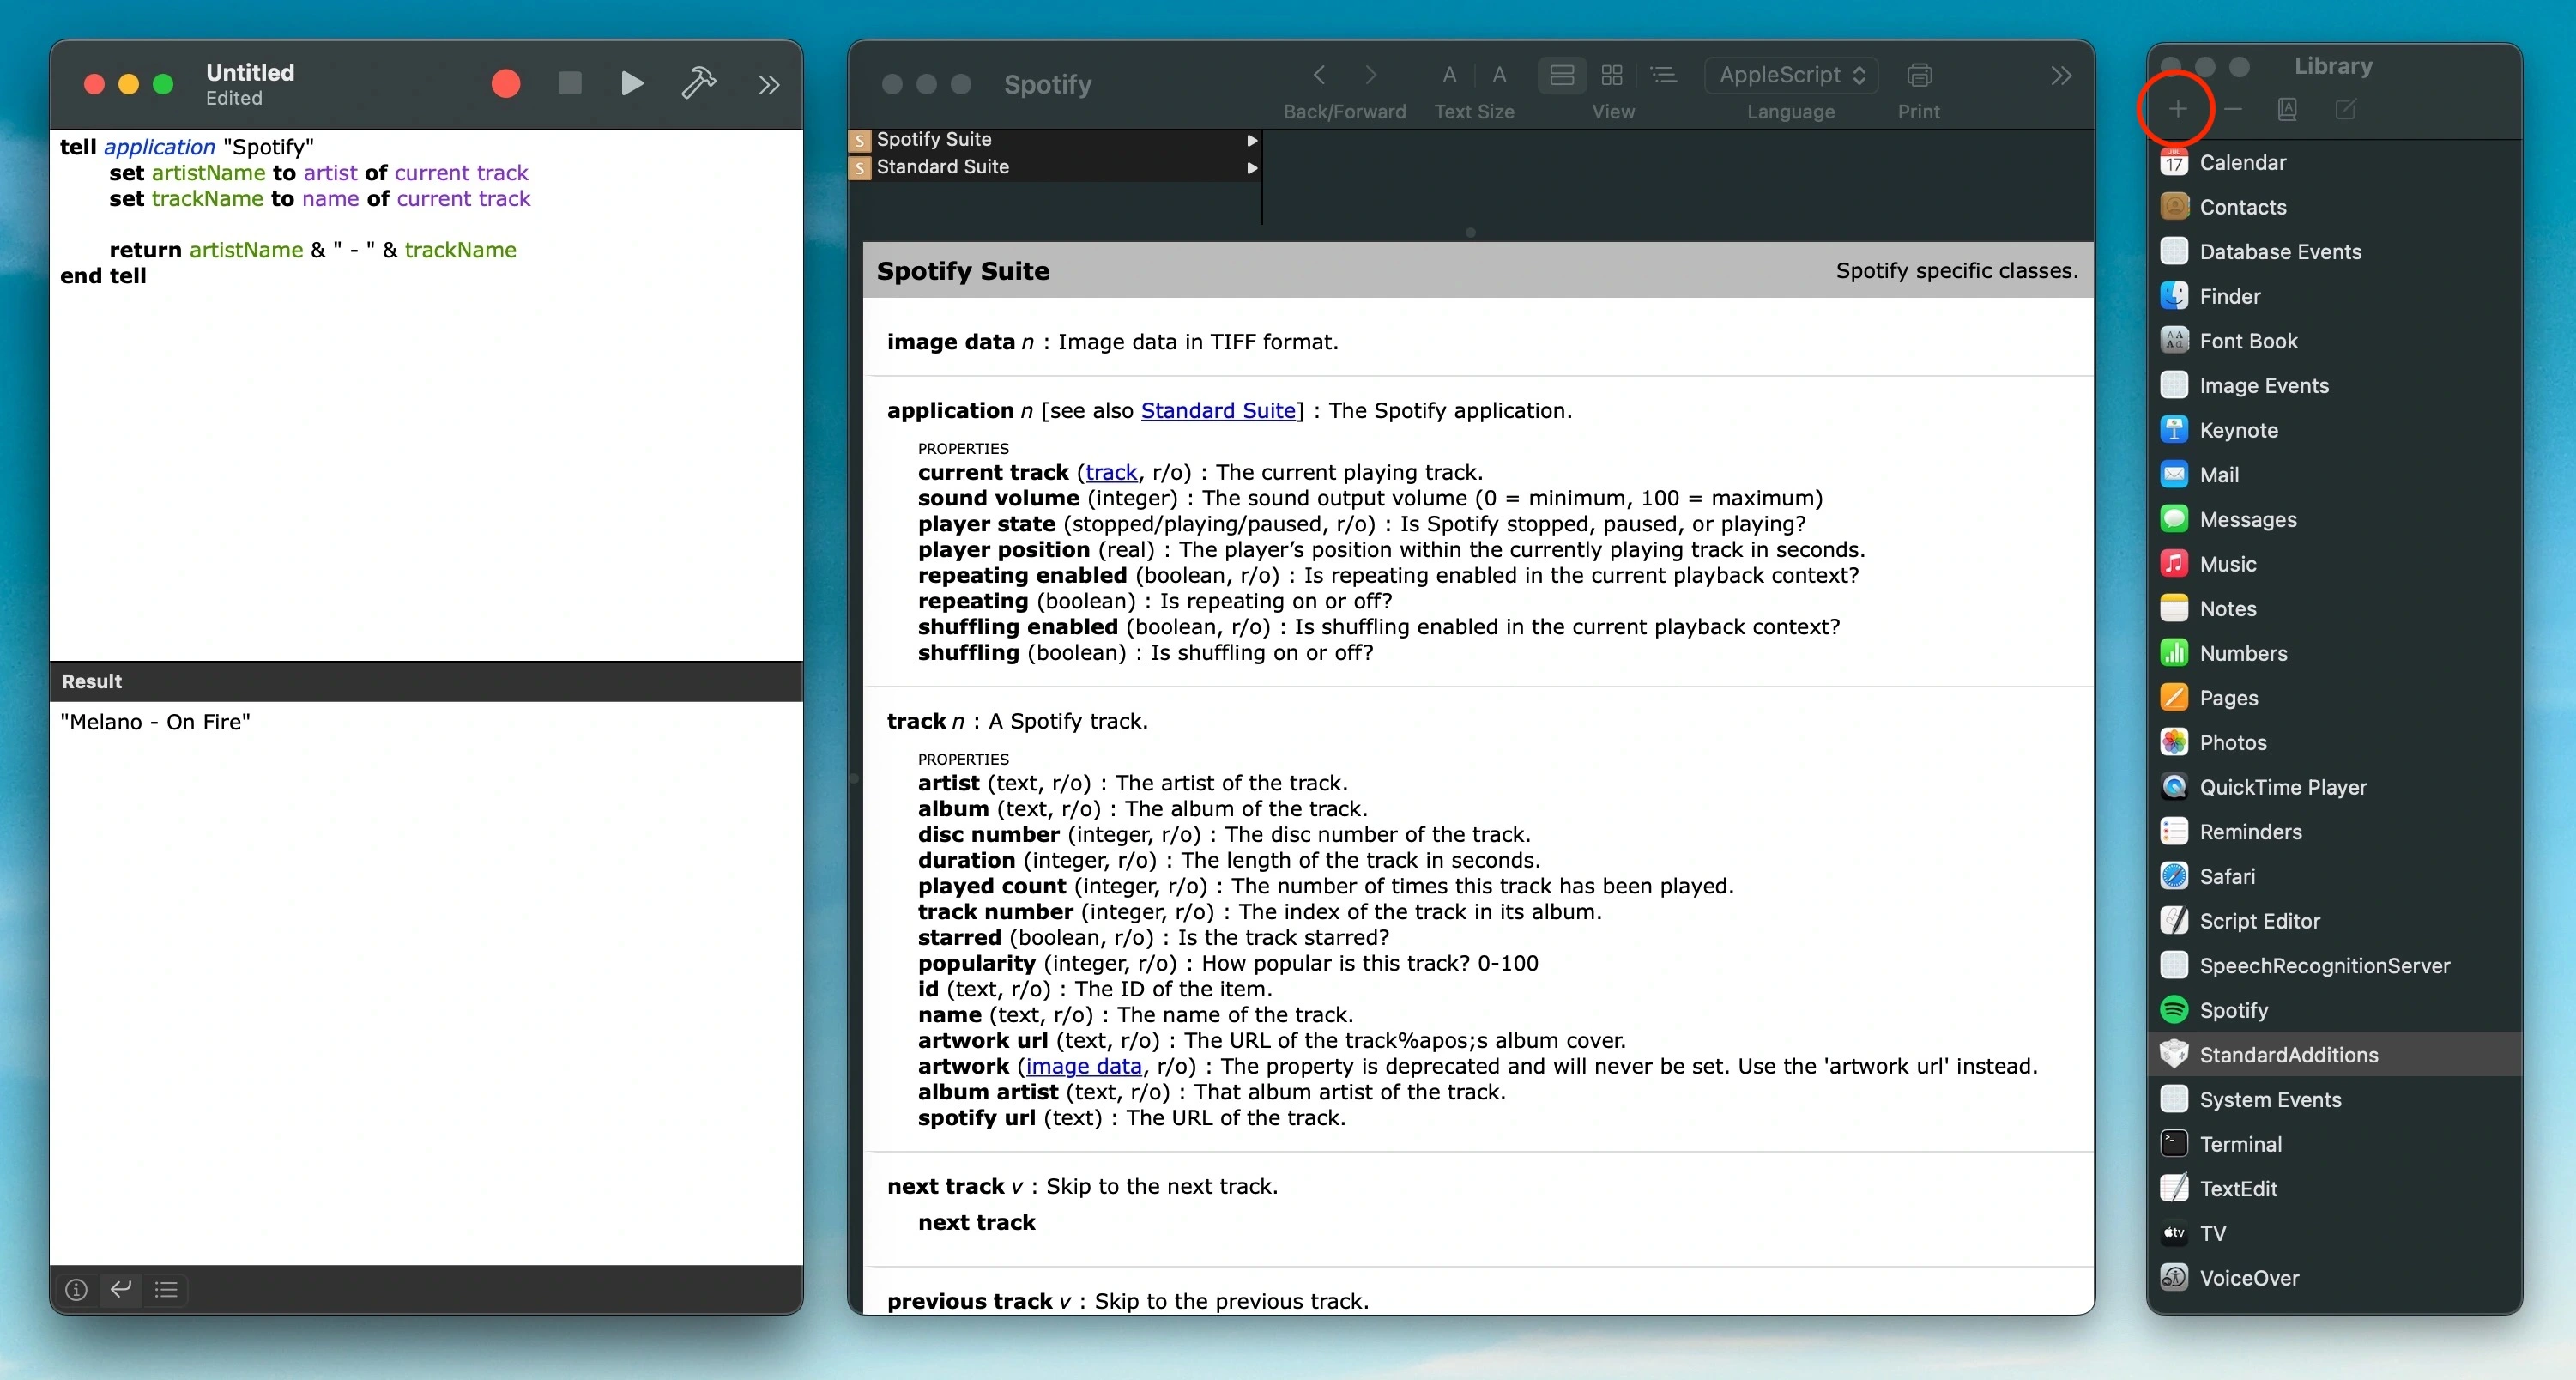This screenshot has width=2576, height=1380.
Task: Open the Standard Suite hyperlink
Action: [1218, 411]
